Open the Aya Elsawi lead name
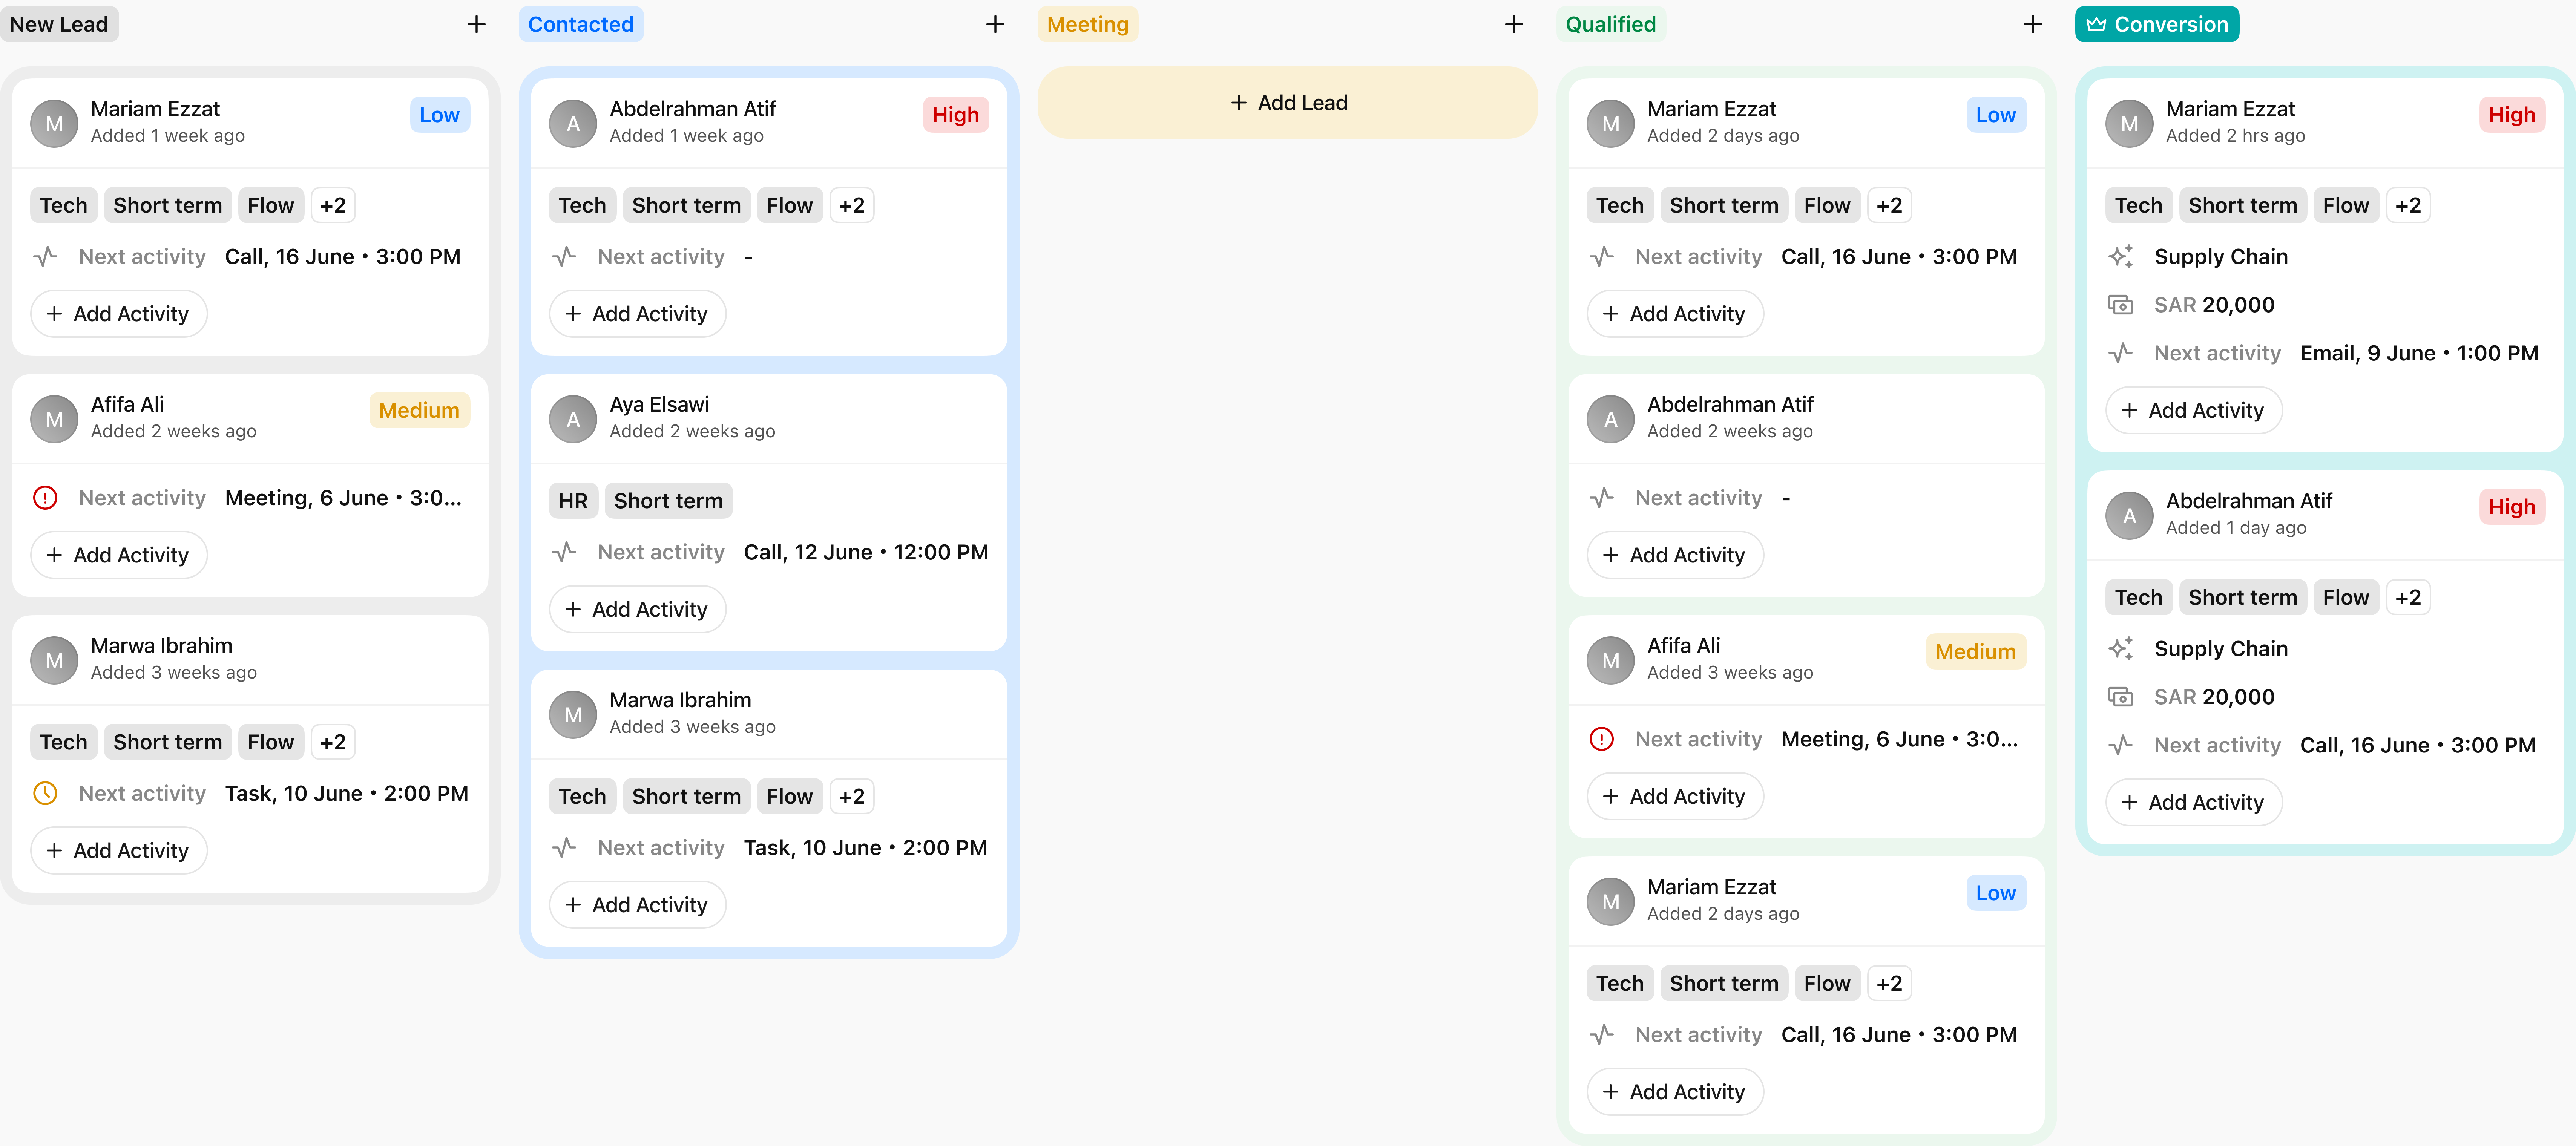Viewport: 2576px width, 1146px height. (x=660, y=404)
